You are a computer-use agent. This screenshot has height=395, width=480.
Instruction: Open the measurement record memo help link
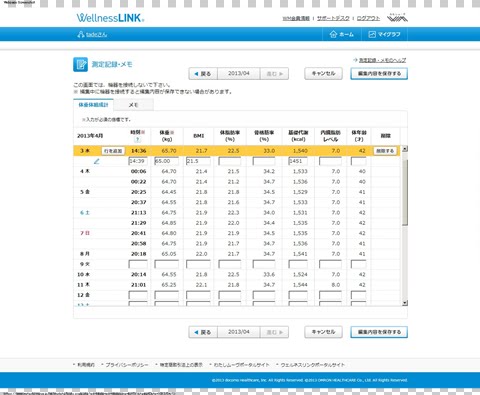pyautogui.click(x=382, y=60)
